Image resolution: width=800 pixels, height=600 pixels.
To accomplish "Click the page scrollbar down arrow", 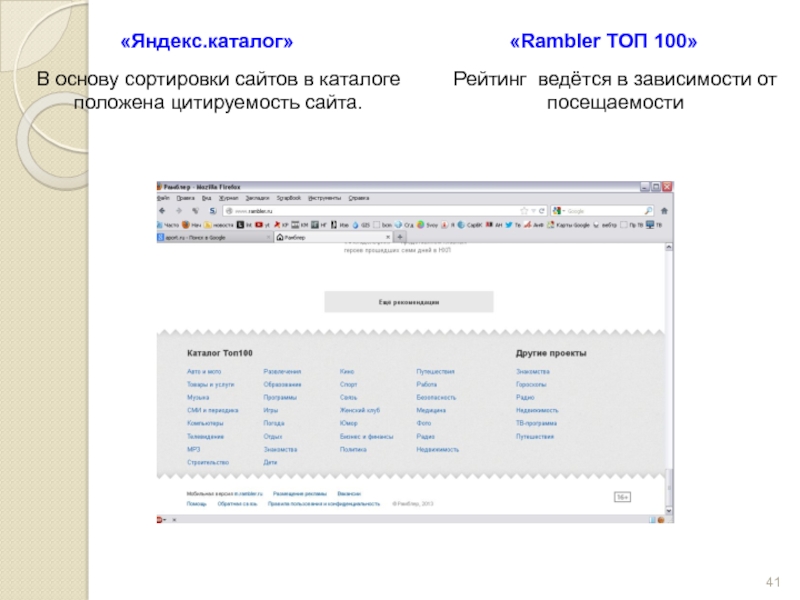I will point(669,511).
